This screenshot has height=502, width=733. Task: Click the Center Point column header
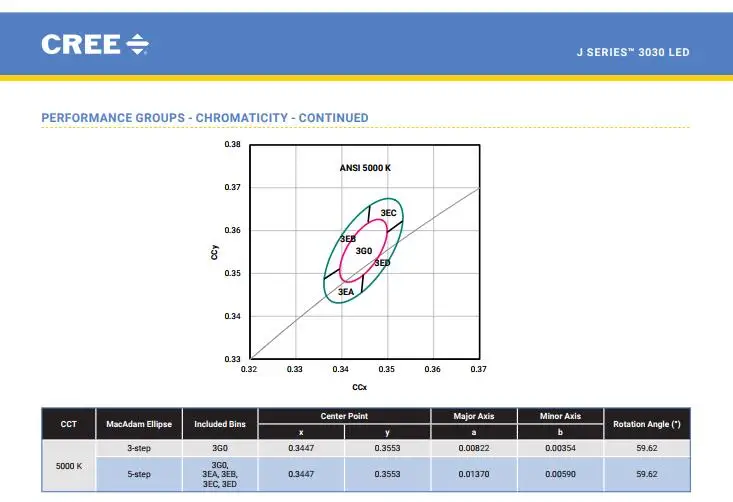(344, 416)
